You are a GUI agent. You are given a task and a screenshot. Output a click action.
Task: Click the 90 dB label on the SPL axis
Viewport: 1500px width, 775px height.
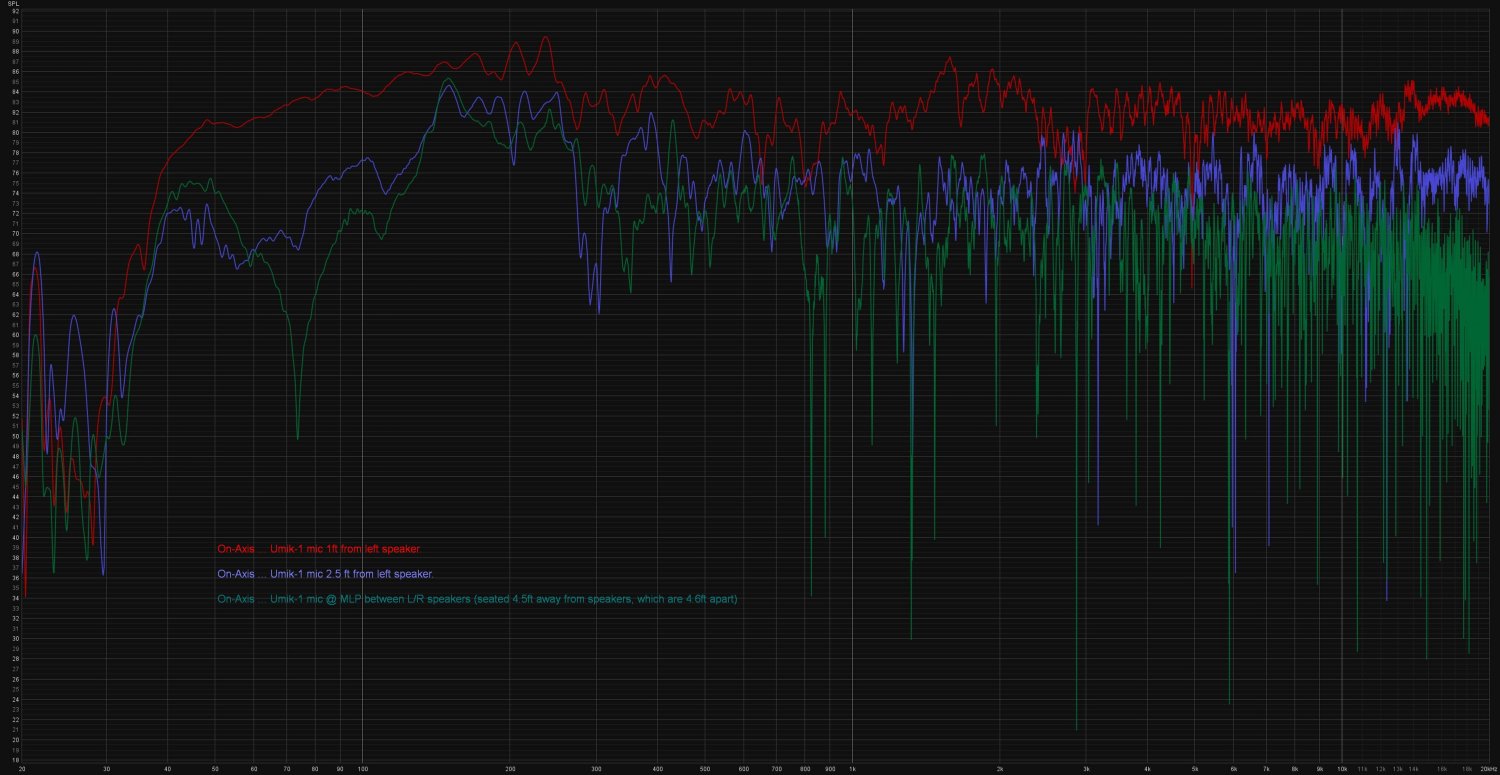(x=15, y=31)
